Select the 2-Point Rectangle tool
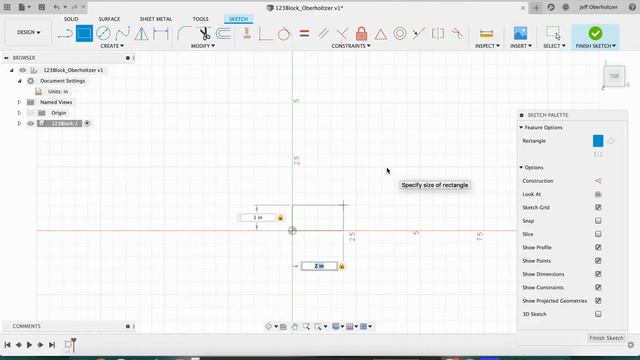640x360 pixels. point(84,33)
